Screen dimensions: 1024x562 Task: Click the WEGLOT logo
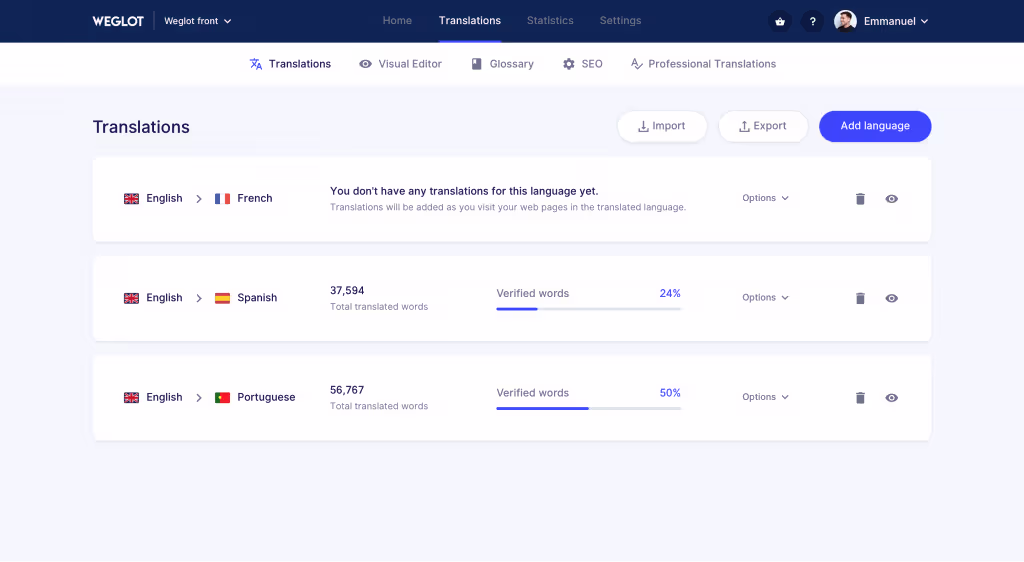118,21
